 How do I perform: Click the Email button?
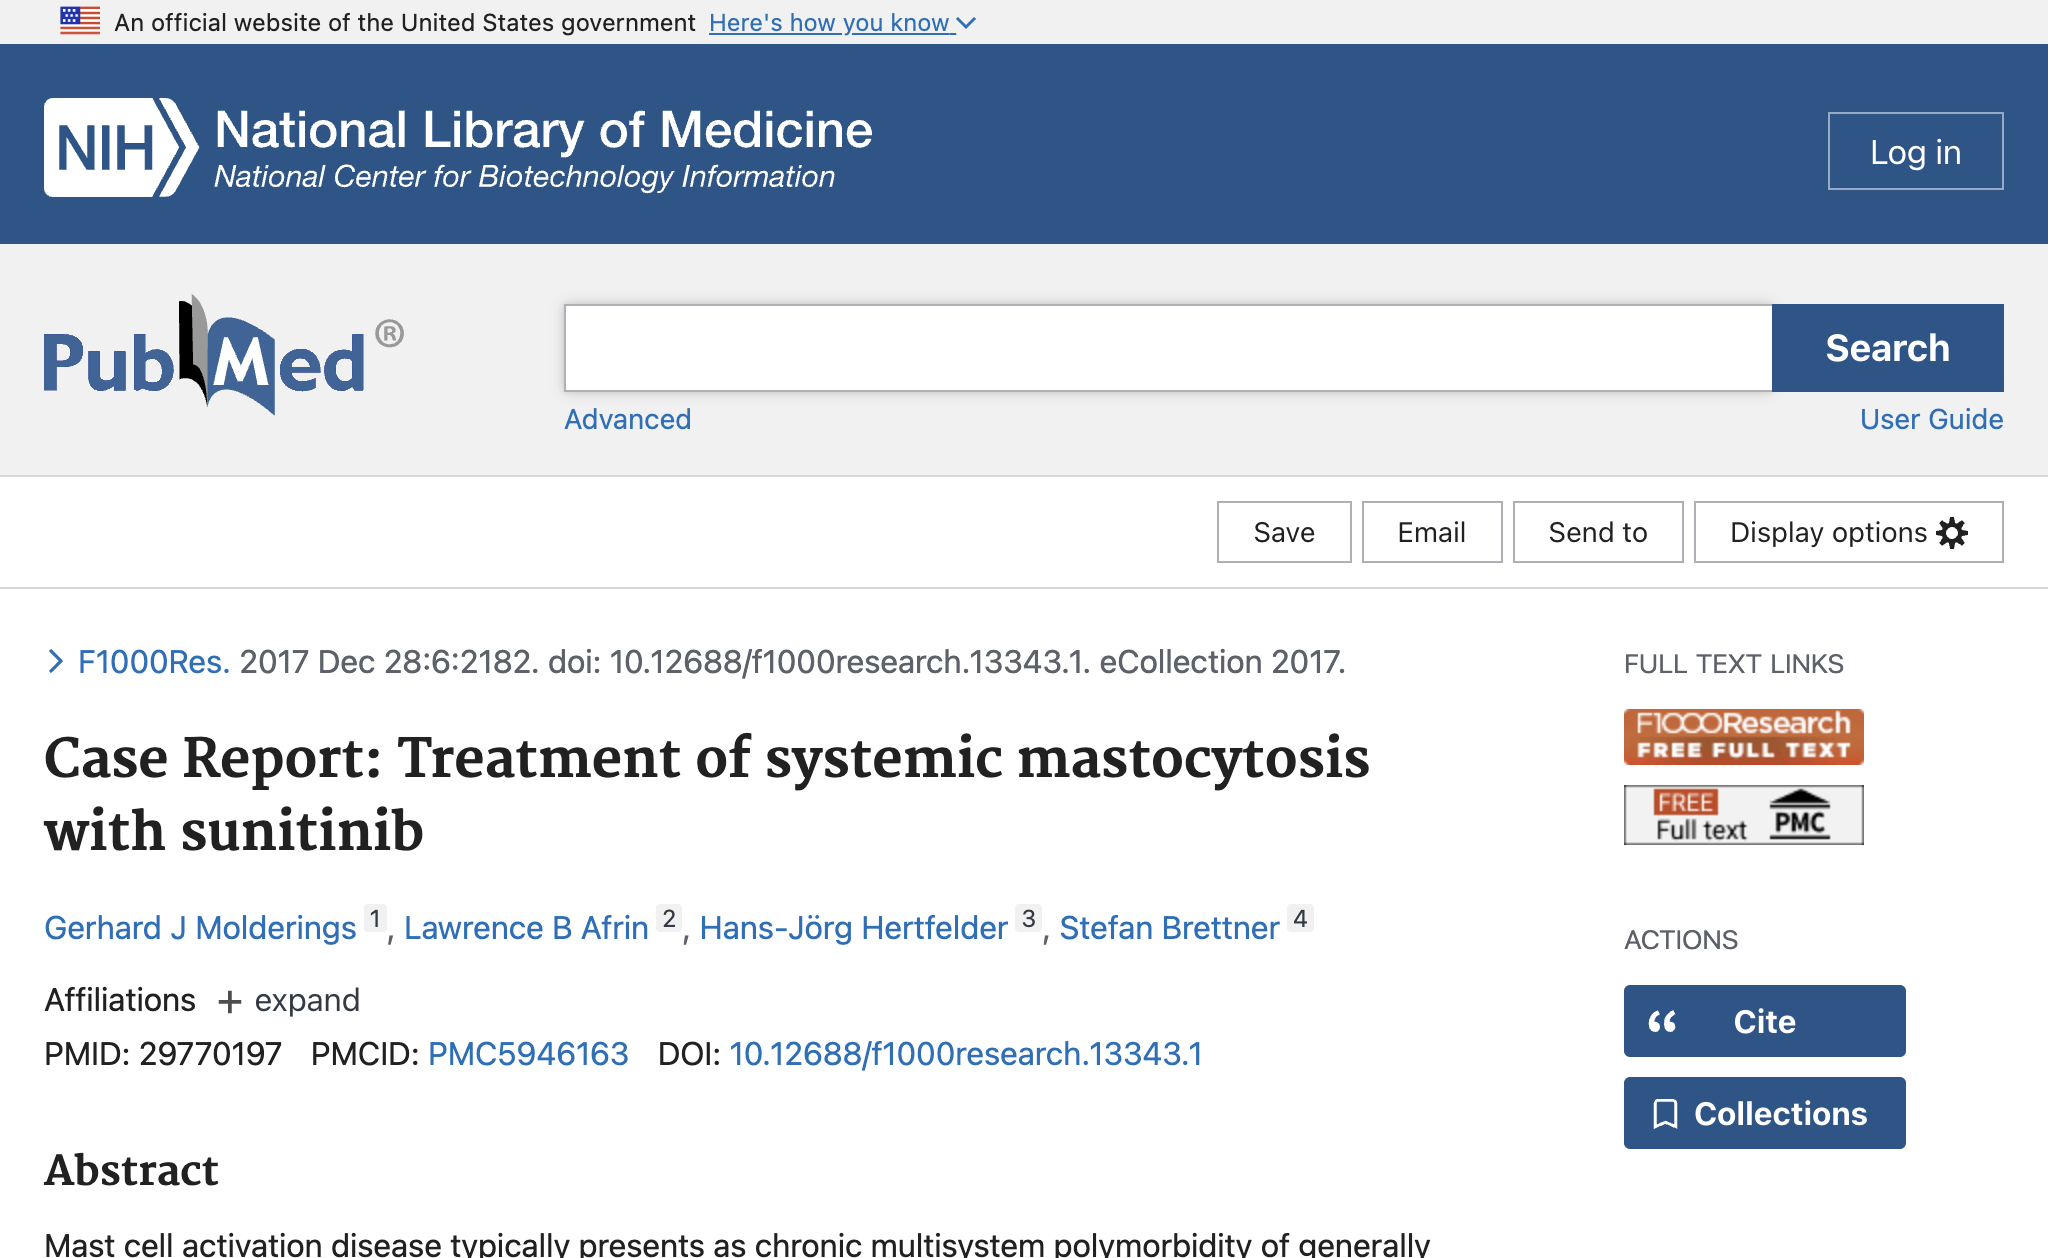(1432, 532)
